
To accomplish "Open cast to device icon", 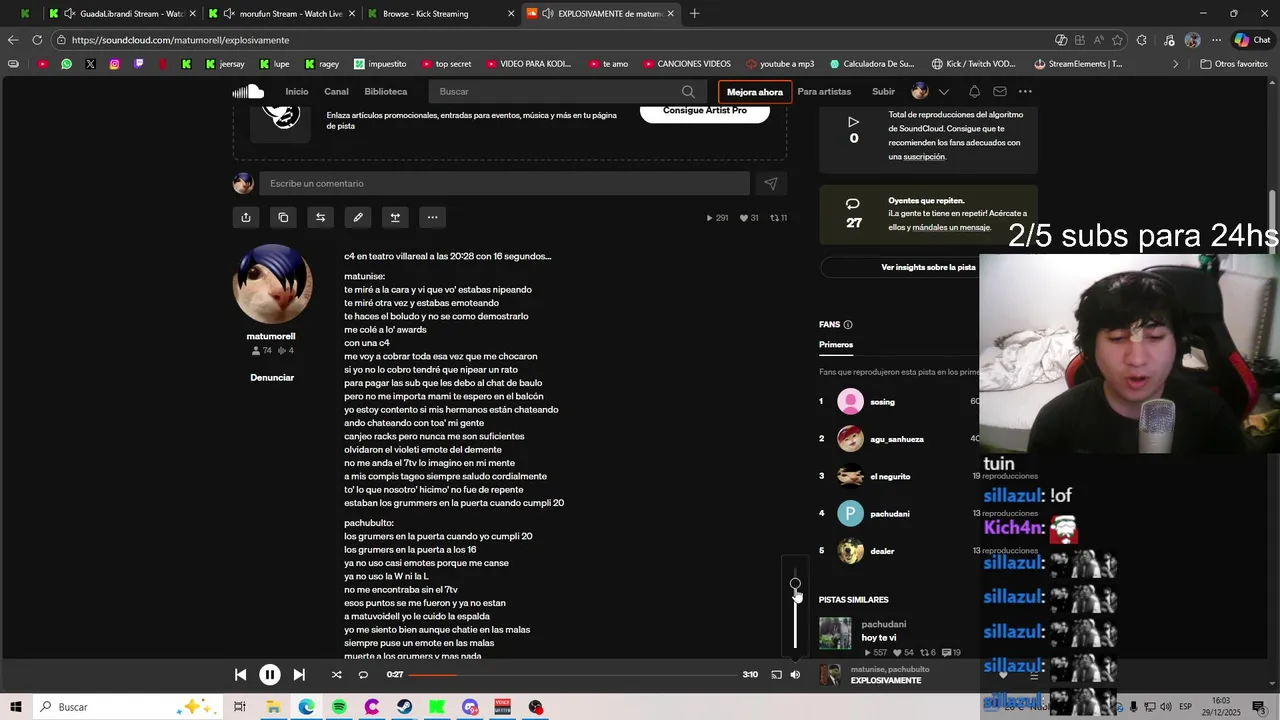I will click(x=776, y=675).
